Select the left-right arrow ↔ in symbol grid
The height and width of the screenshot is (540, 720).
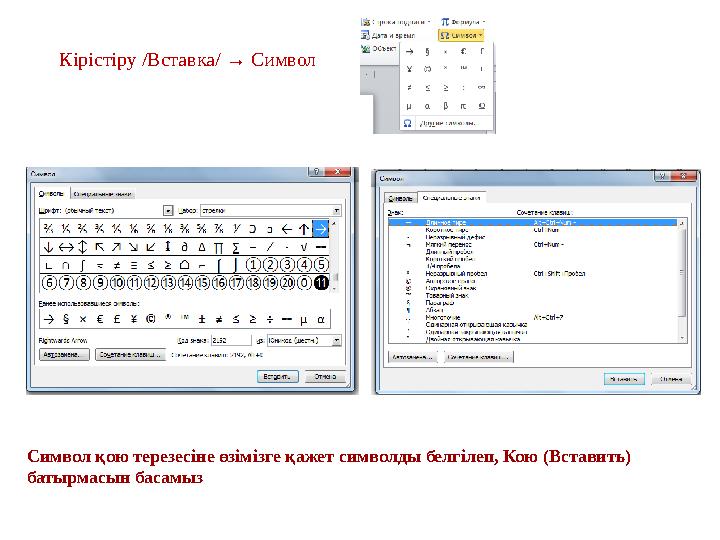point(66,247)
